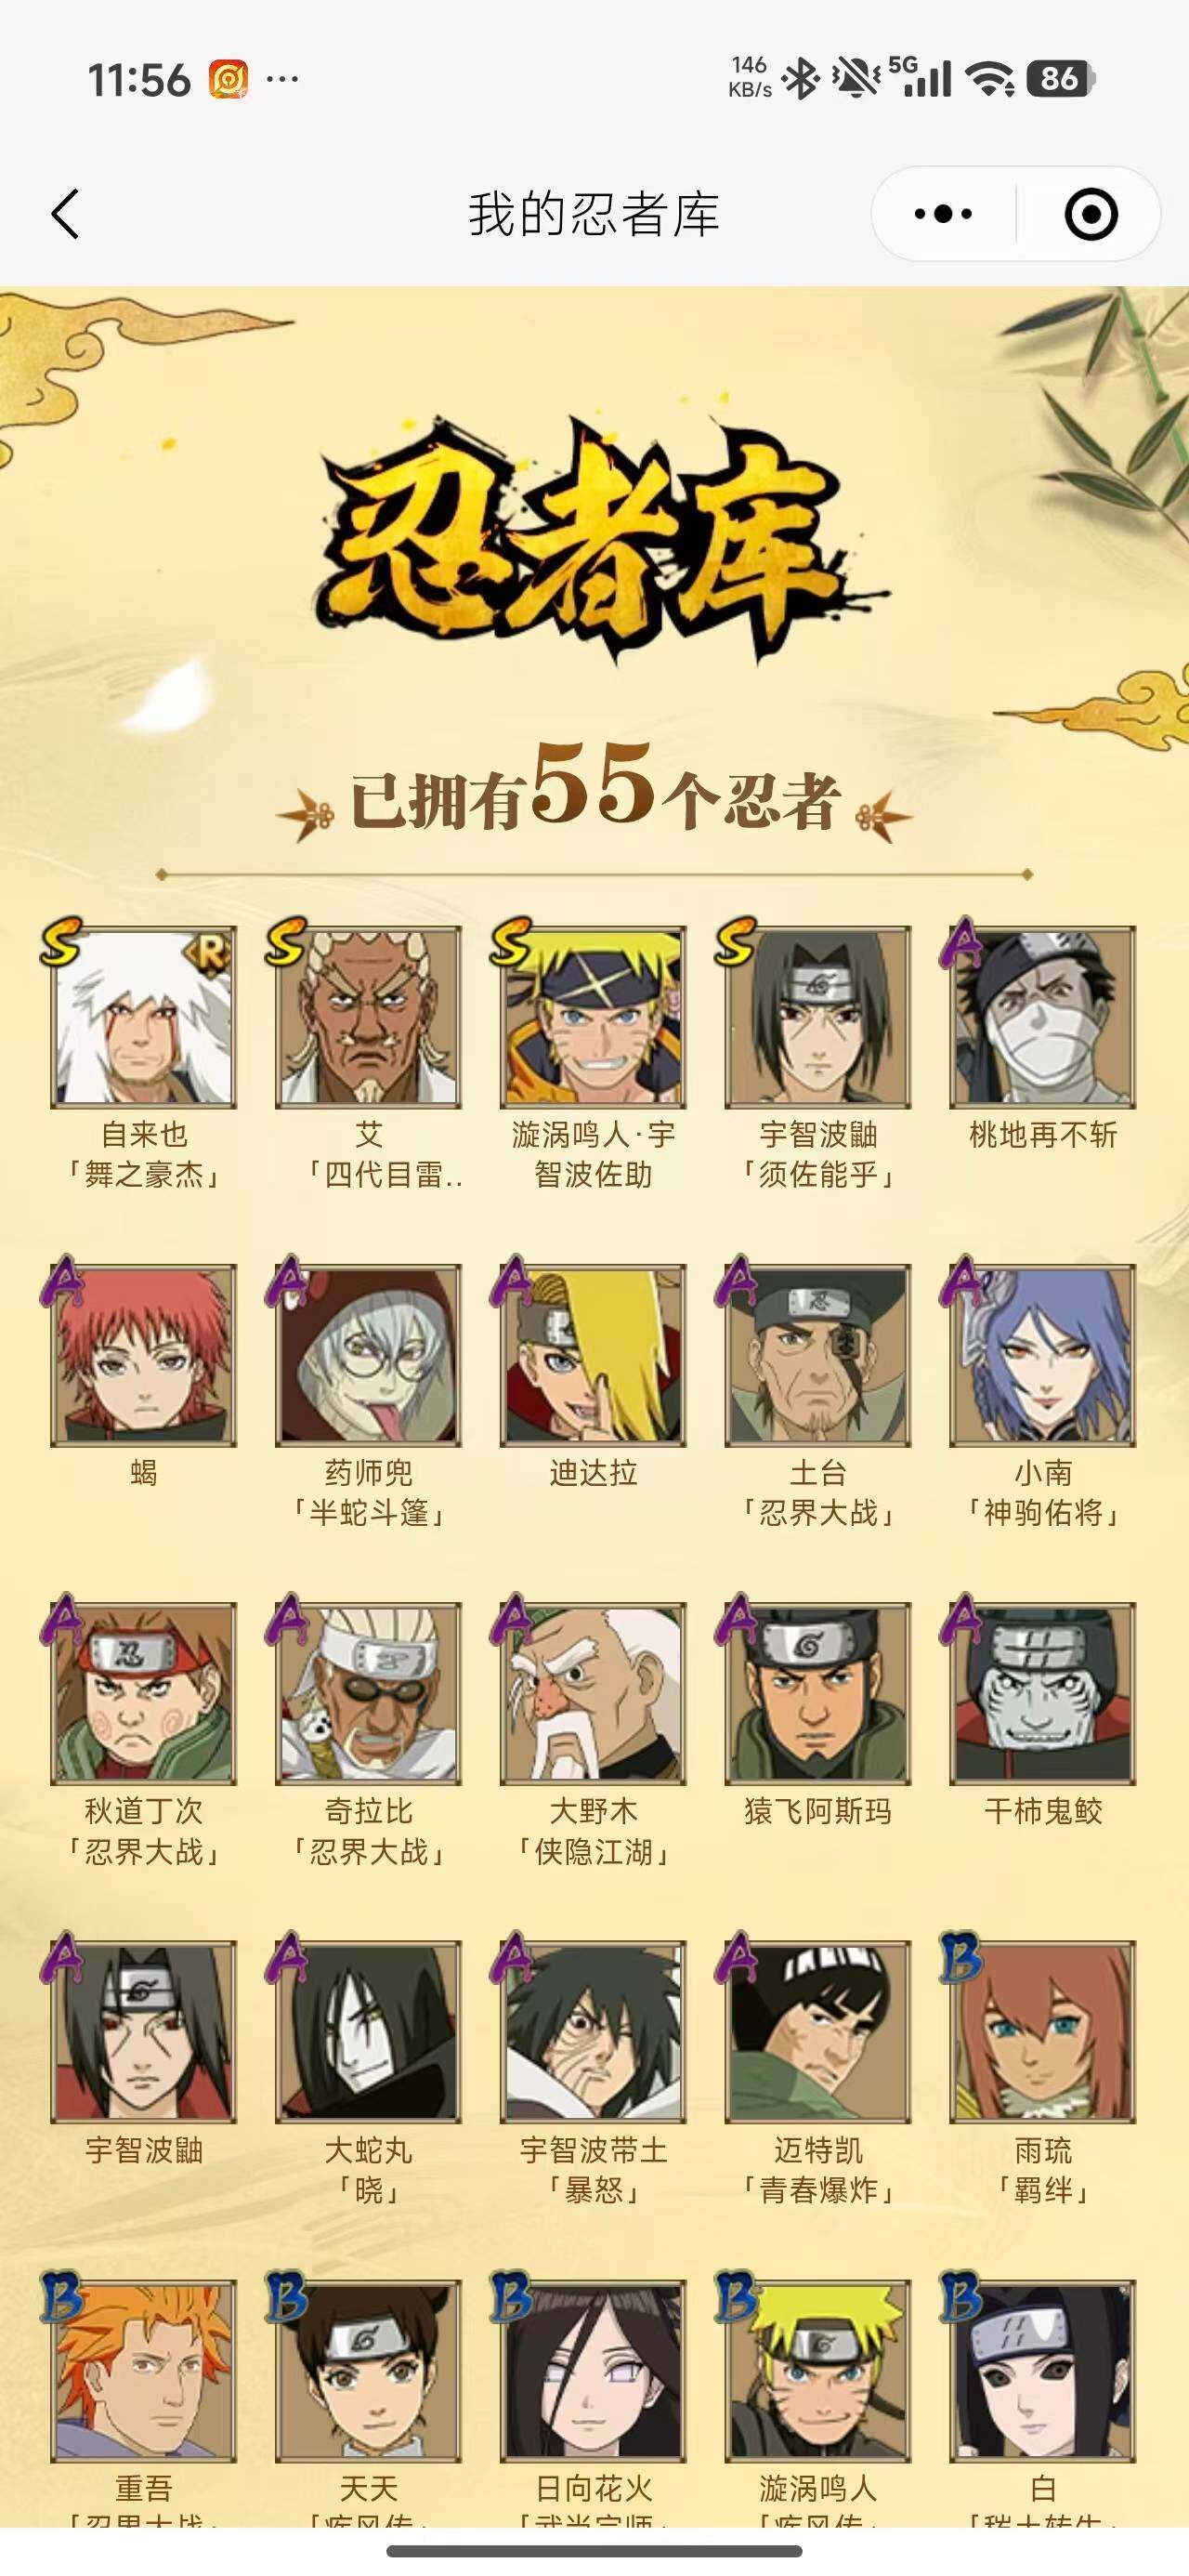
Task: Click the 猿飞阿斯玛 name label
Action: pyautogui.click(x=818, y=1811)
